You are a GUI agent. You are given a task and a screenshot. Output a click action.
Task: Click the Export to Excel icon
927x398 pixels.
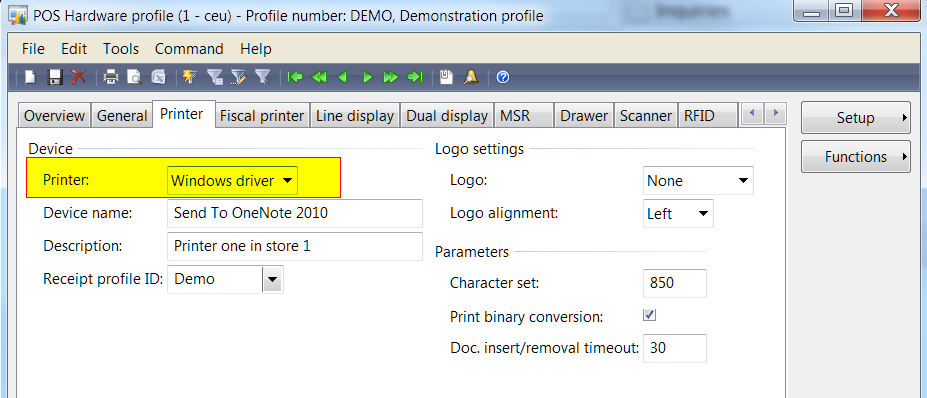tap(158, 77)
